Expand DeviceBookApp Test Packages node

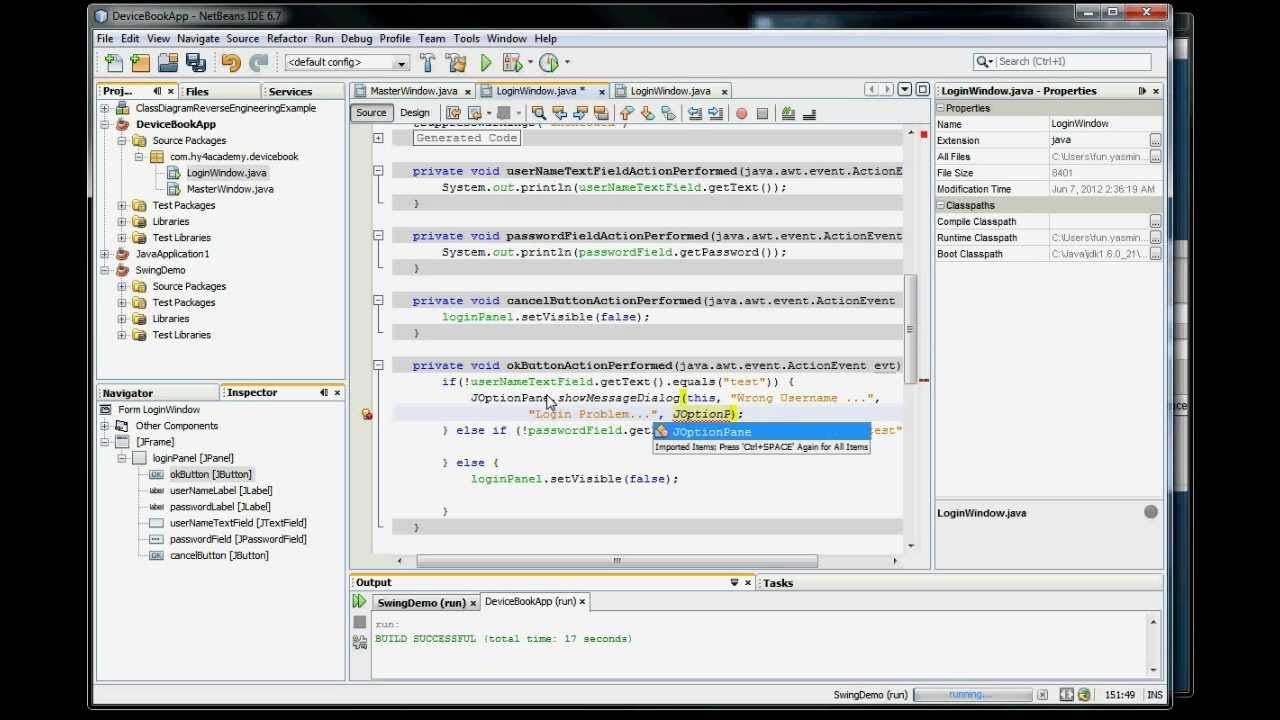click(x=122, y=205)
